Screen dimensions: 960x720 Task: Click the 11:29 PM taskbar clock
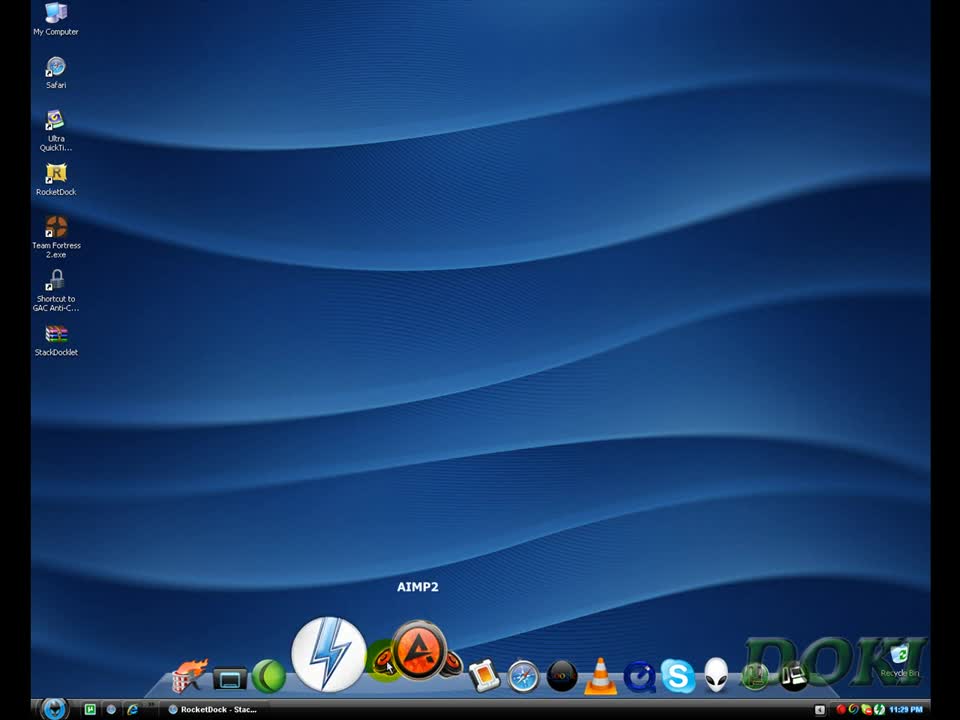(906, 710)
